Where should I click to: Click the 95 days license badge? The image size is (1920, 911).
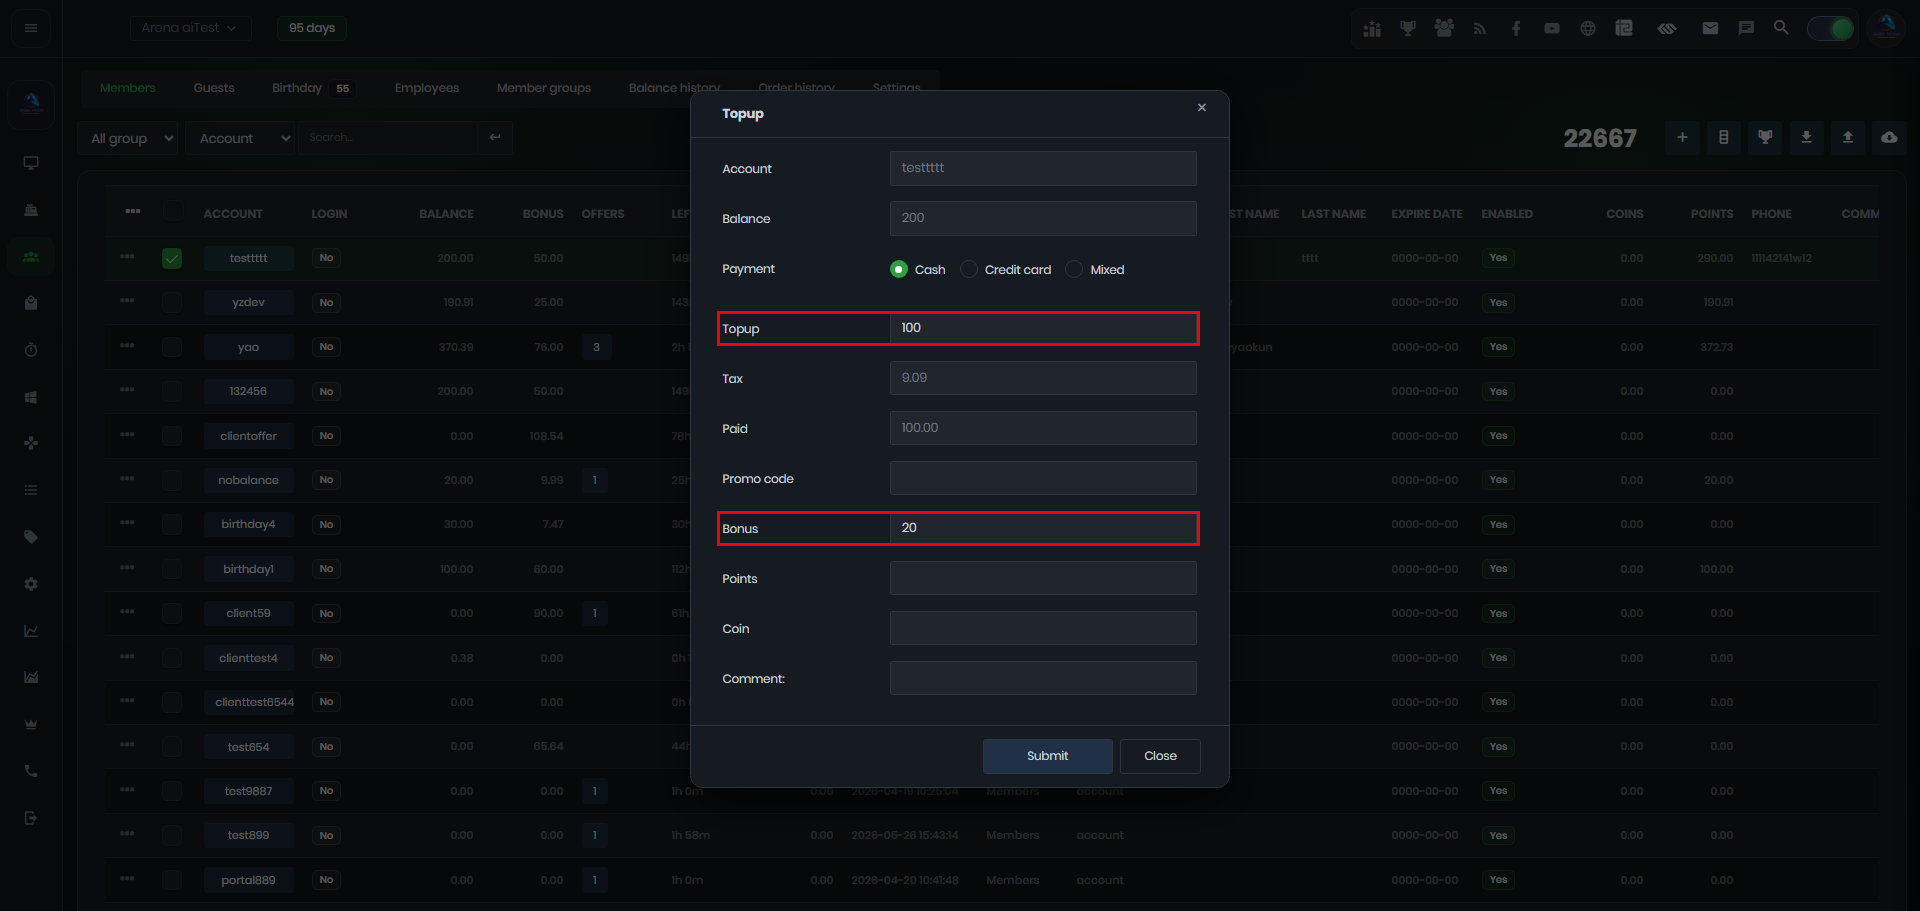point(312,28)
